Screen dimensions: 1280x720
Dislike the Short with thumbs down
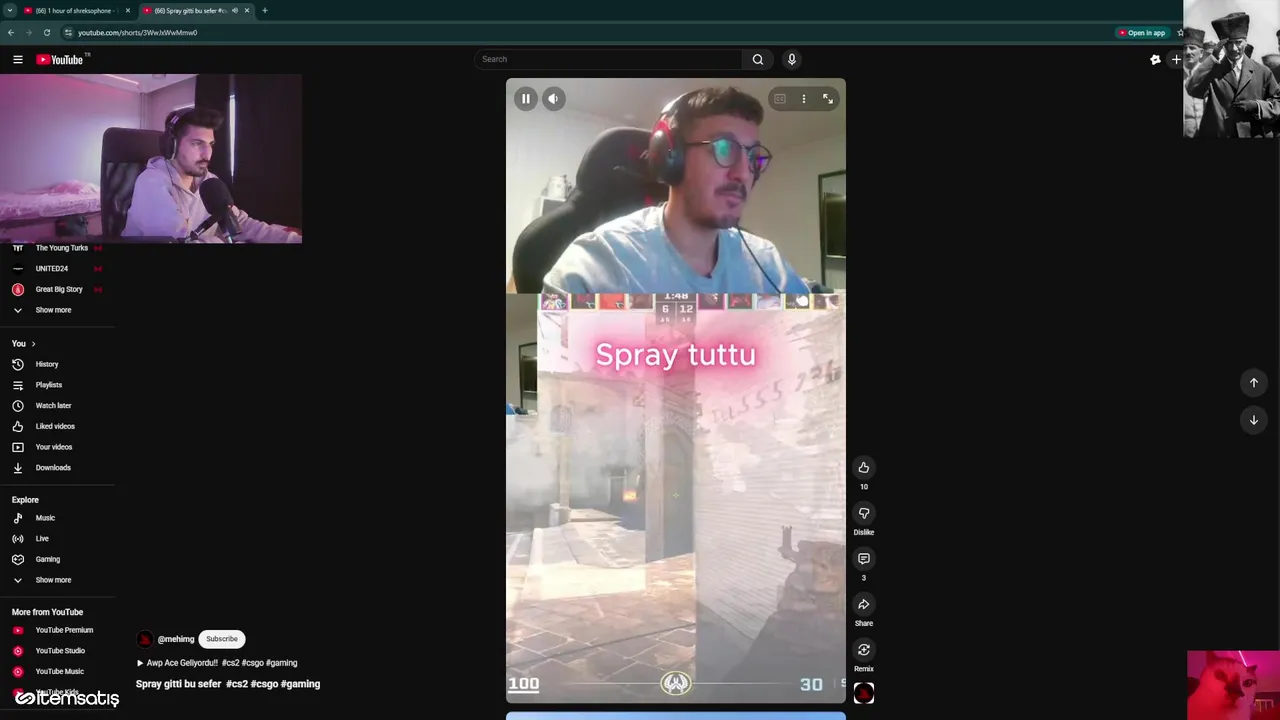864,513
